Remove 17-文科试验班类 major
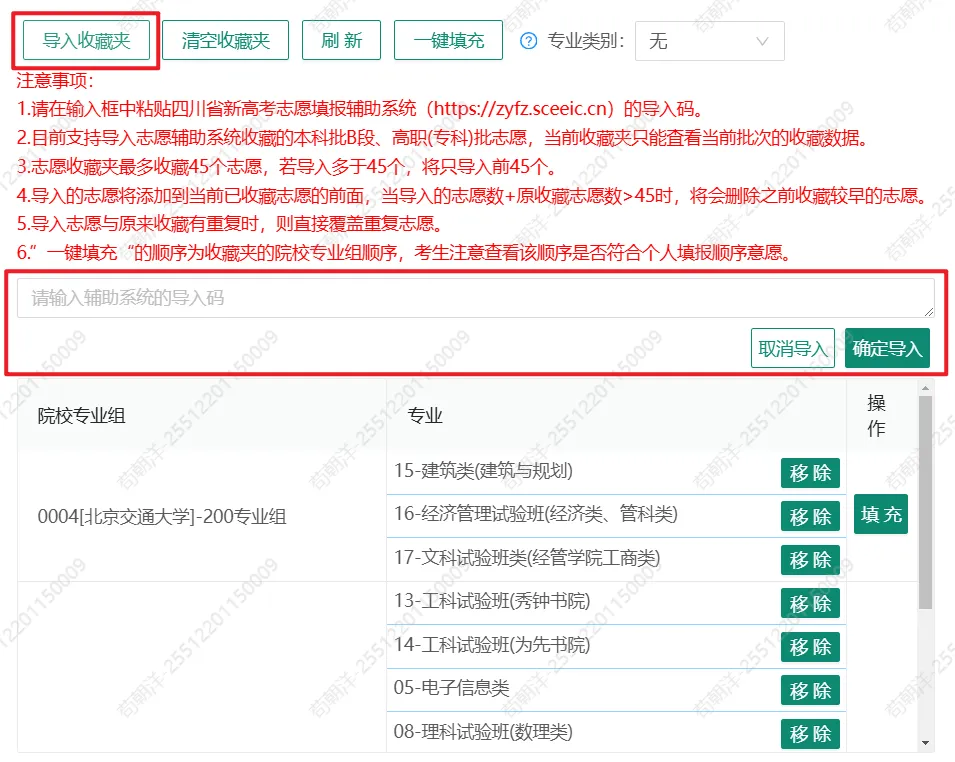 tap(810, 560)
